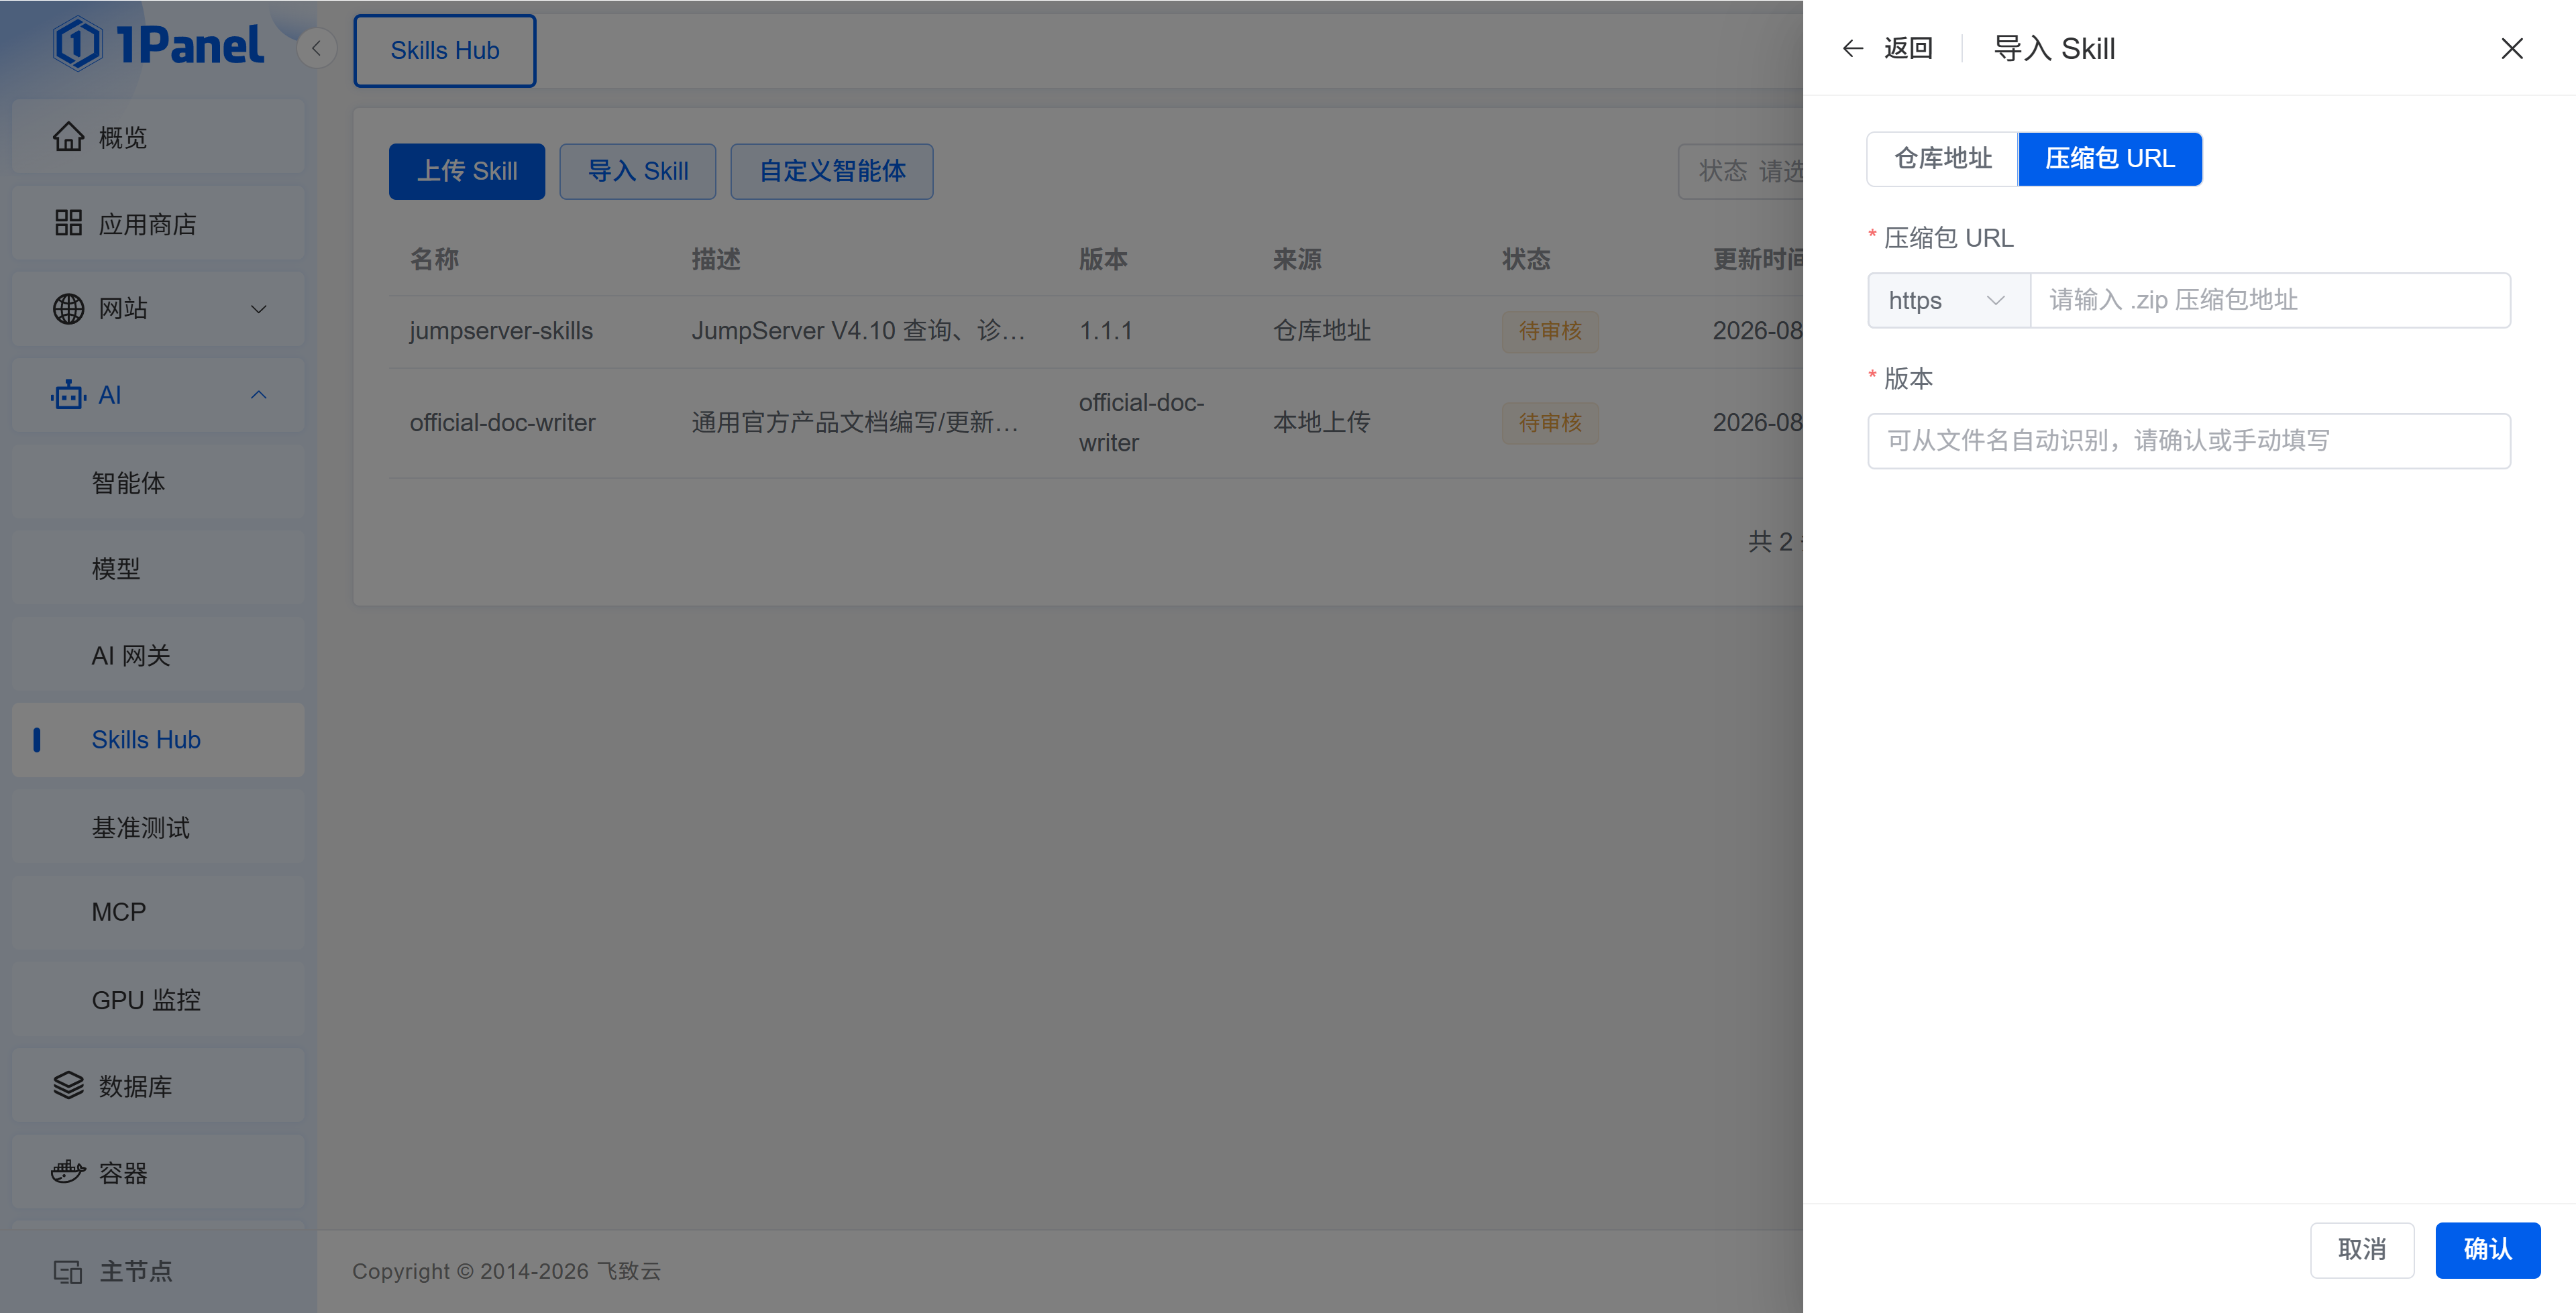Image resolution: width=2576 pixels, height=1313 pixels.
Task: Open GPU 监控 in the sidebar
Action: 158,999
